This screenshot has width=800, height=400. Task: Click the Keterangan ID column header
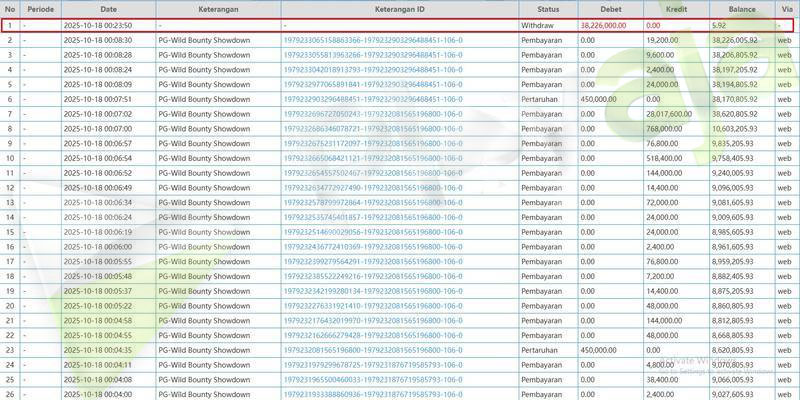coord(397,8)
